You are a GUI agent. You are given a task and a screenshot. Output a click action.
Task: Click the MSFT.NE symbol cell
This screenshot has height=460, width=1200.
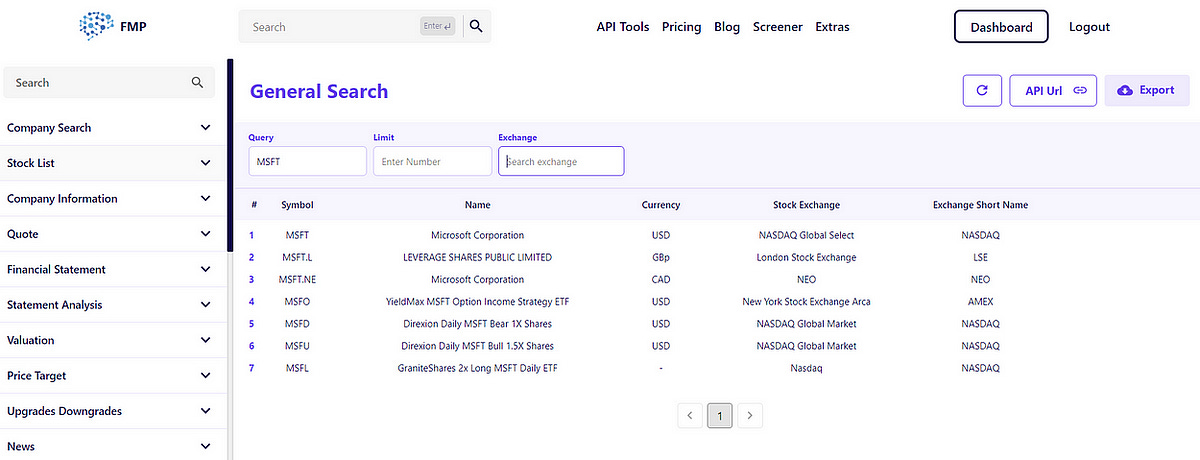coord(297,280)
